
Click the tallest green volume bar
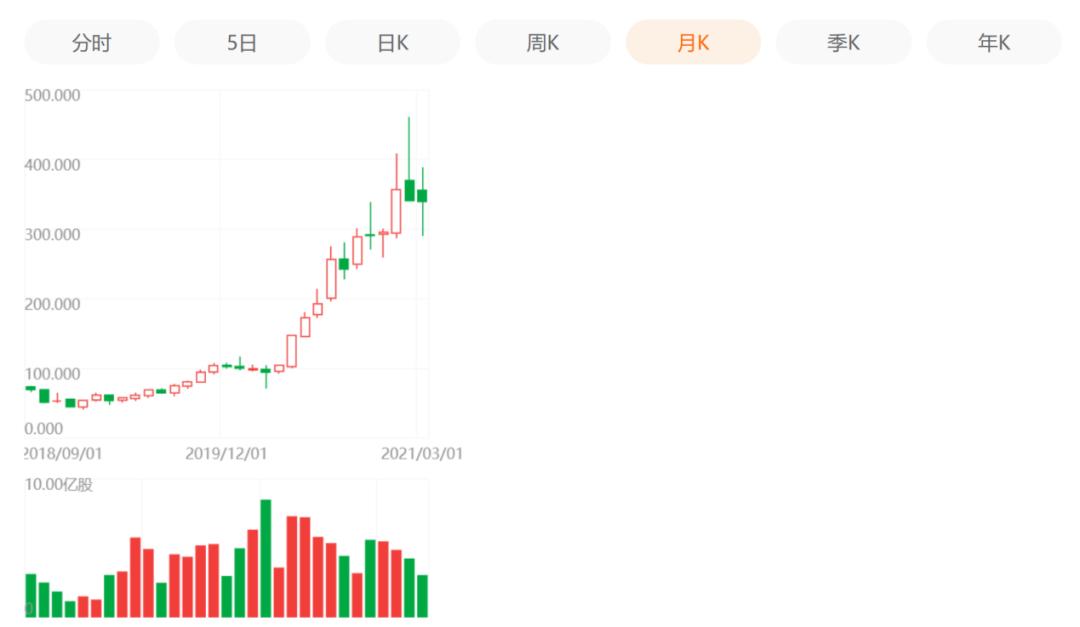click(x=266, y=558)
